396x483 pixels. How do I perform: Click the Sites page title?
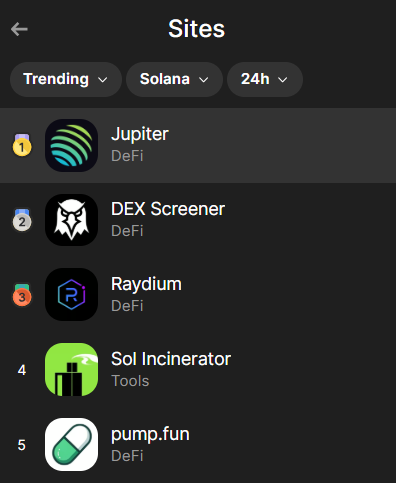(197, 29)
